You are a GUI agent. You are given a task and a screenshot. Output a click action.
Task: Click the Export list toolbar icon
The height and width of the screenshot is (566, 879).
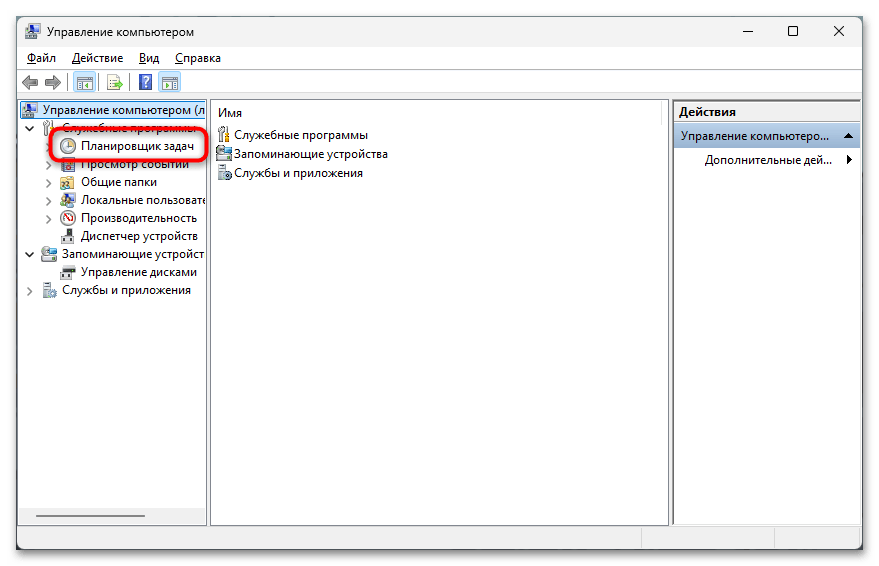[115, 83]
